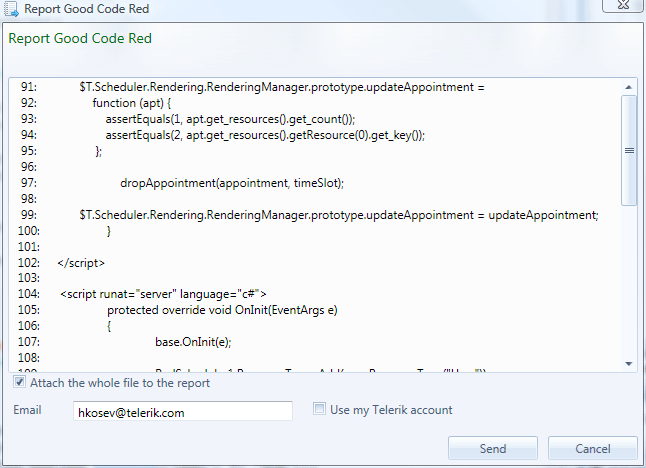Click 'base.OnInit(e);' on line 107
Image resolution: width=646 pixels, height=468 pixels.
pos(193,342)
